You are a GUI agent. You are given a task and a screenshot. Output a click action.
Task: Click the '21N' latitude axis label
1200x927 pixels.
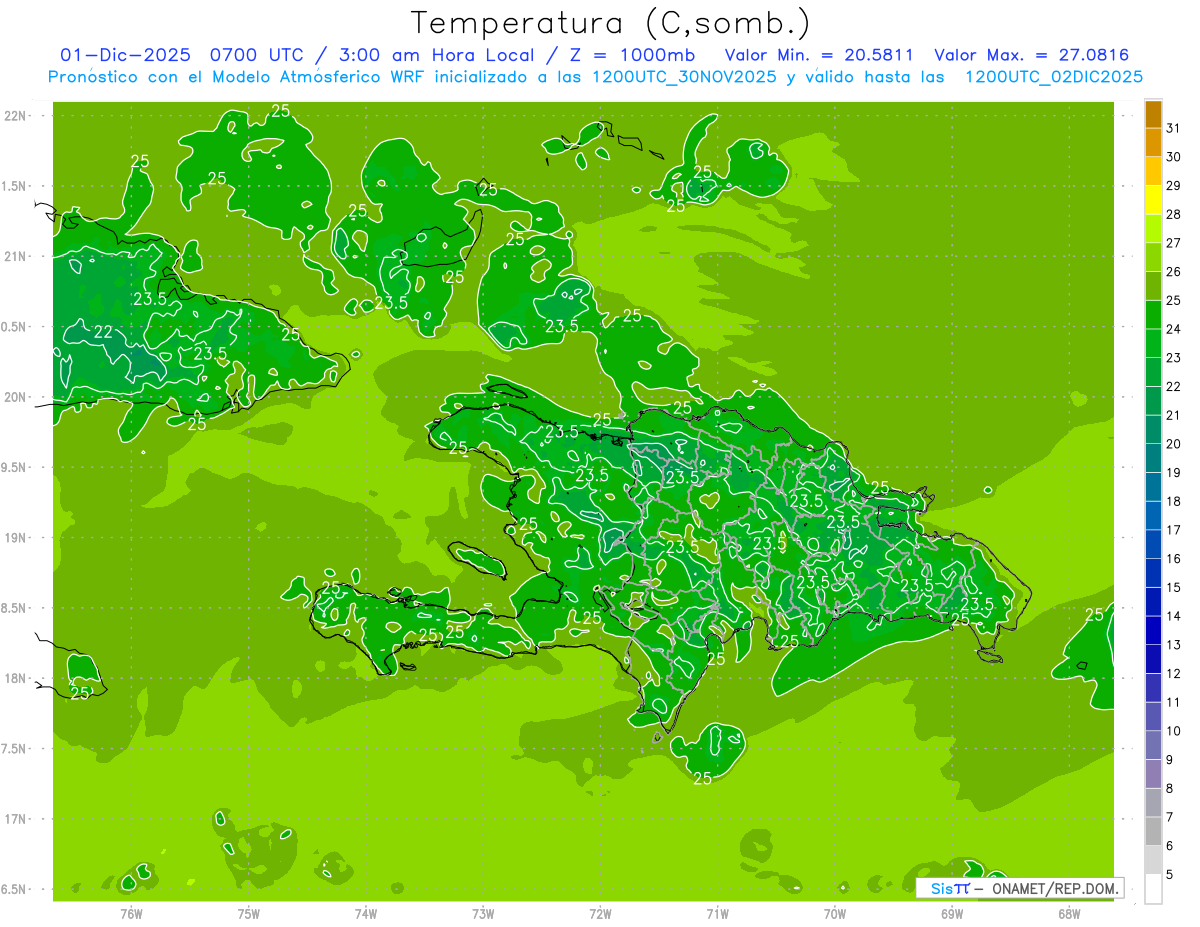coord(15,256)
